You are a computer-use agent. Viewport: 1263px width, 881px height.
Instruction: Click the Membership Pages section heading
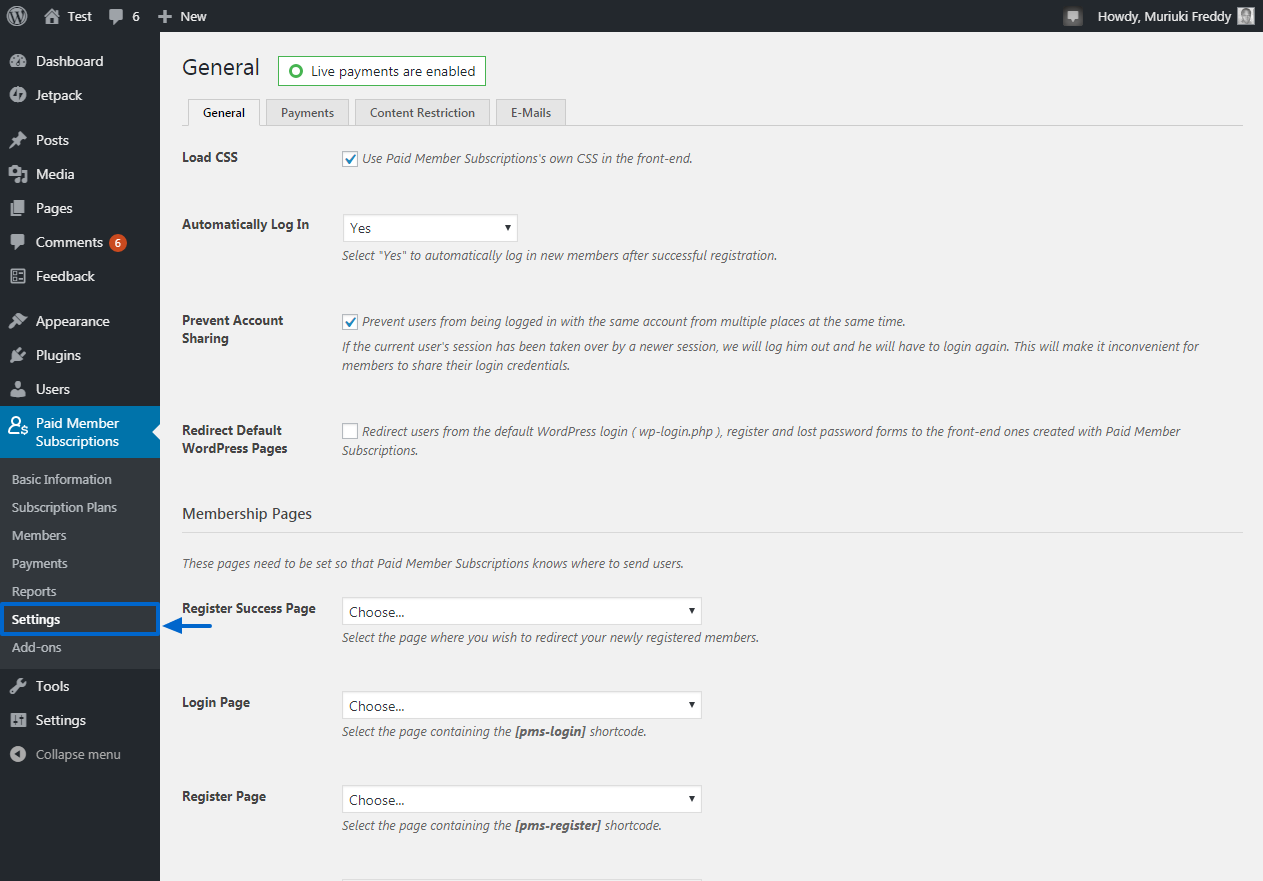point(247,513)
